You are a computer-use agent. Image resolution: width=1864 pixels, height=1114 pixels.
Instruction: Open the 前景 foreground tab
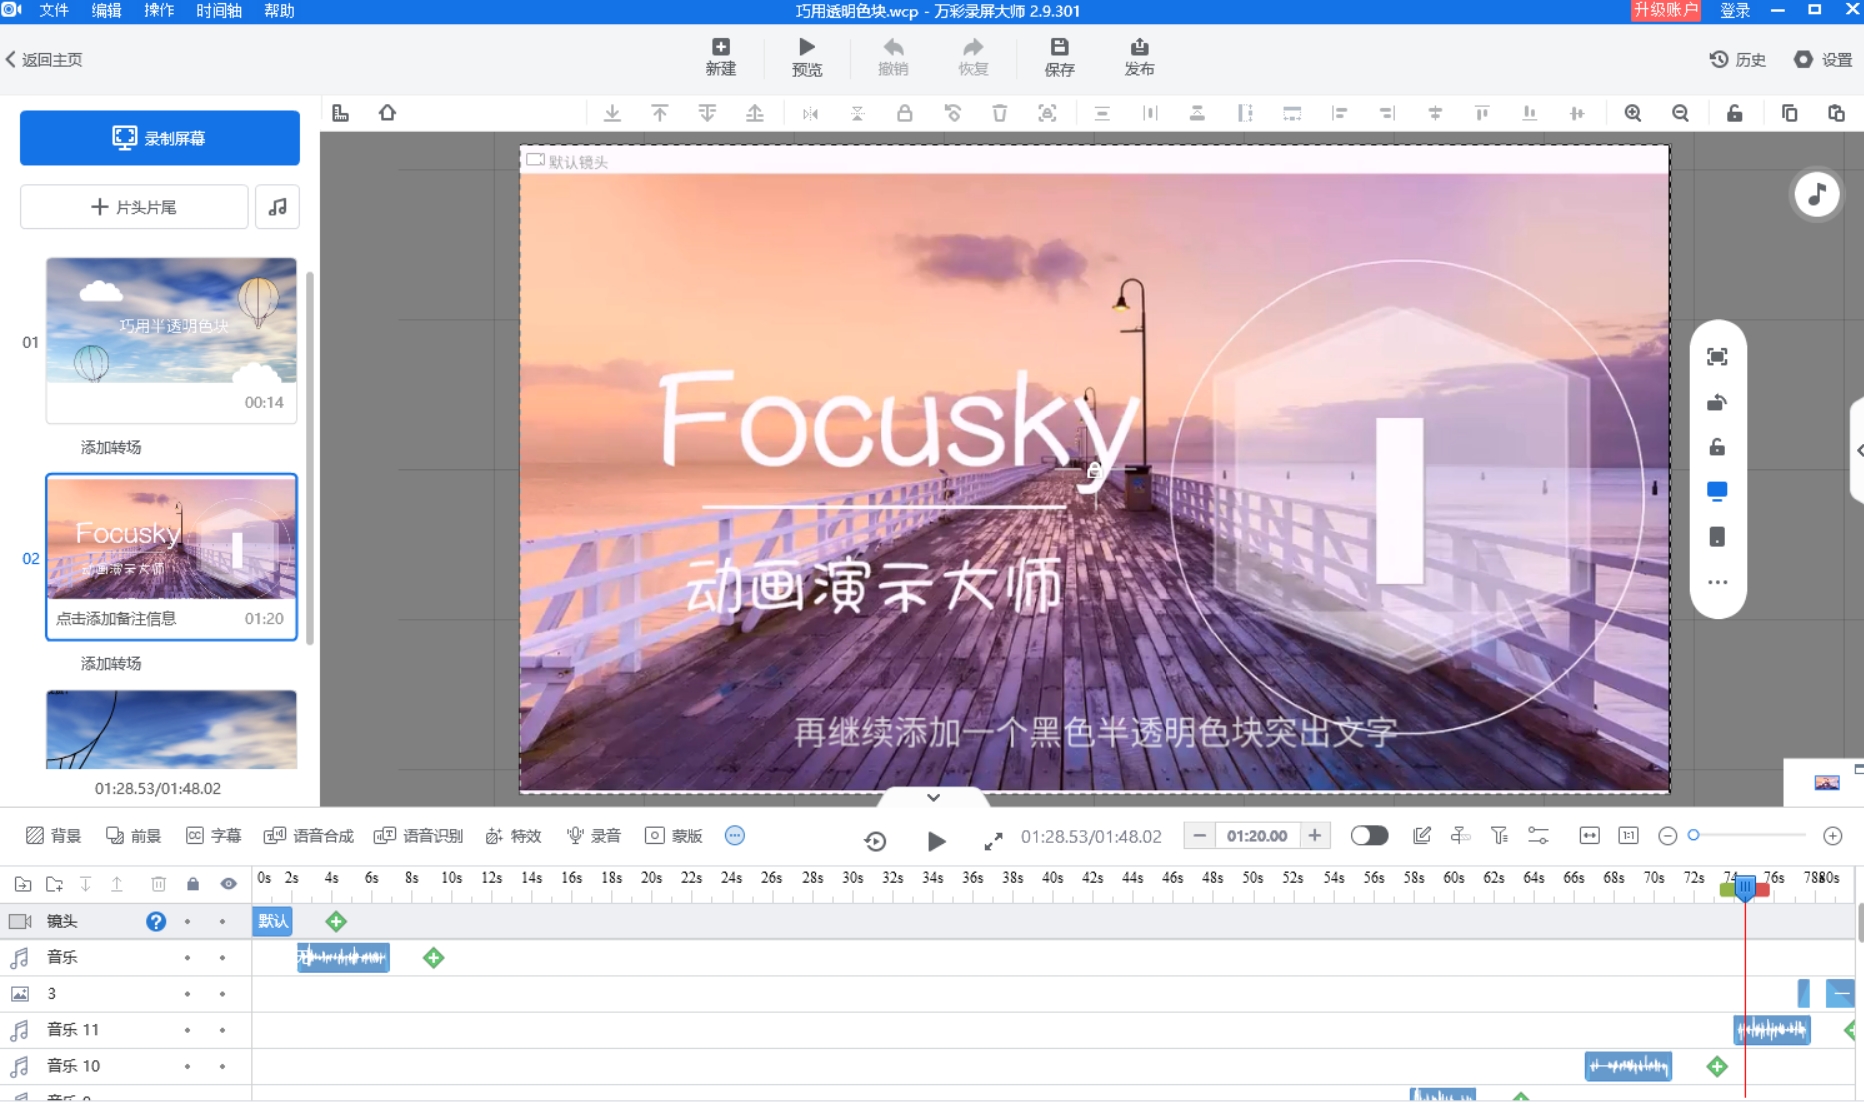click(134, 836)
